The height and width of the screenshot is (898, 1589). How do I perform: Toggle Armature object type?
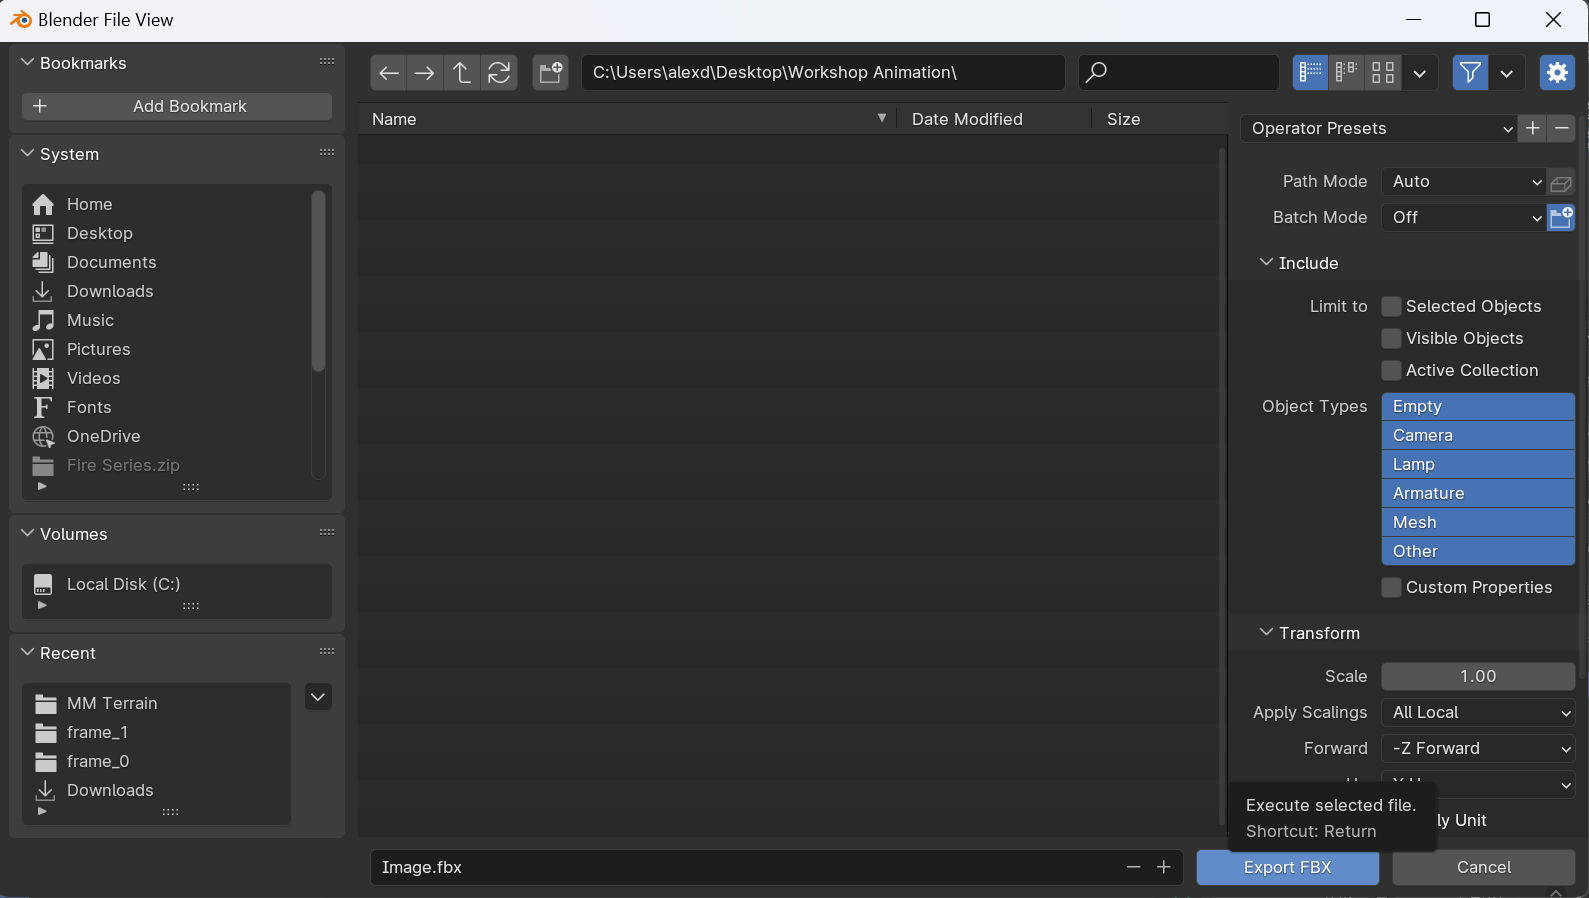pos(1478,493)
